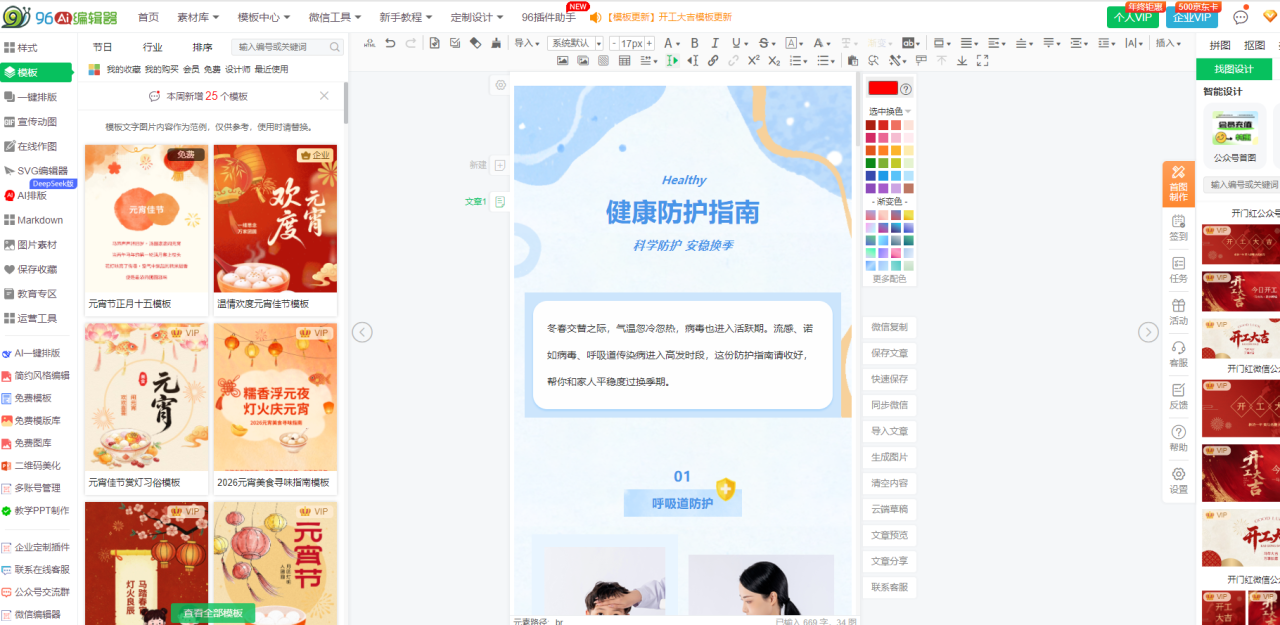The width and height of the screenshot is (1280, 625).
Task: Increase font size with plus button
Action: click(x=649, y=43)
